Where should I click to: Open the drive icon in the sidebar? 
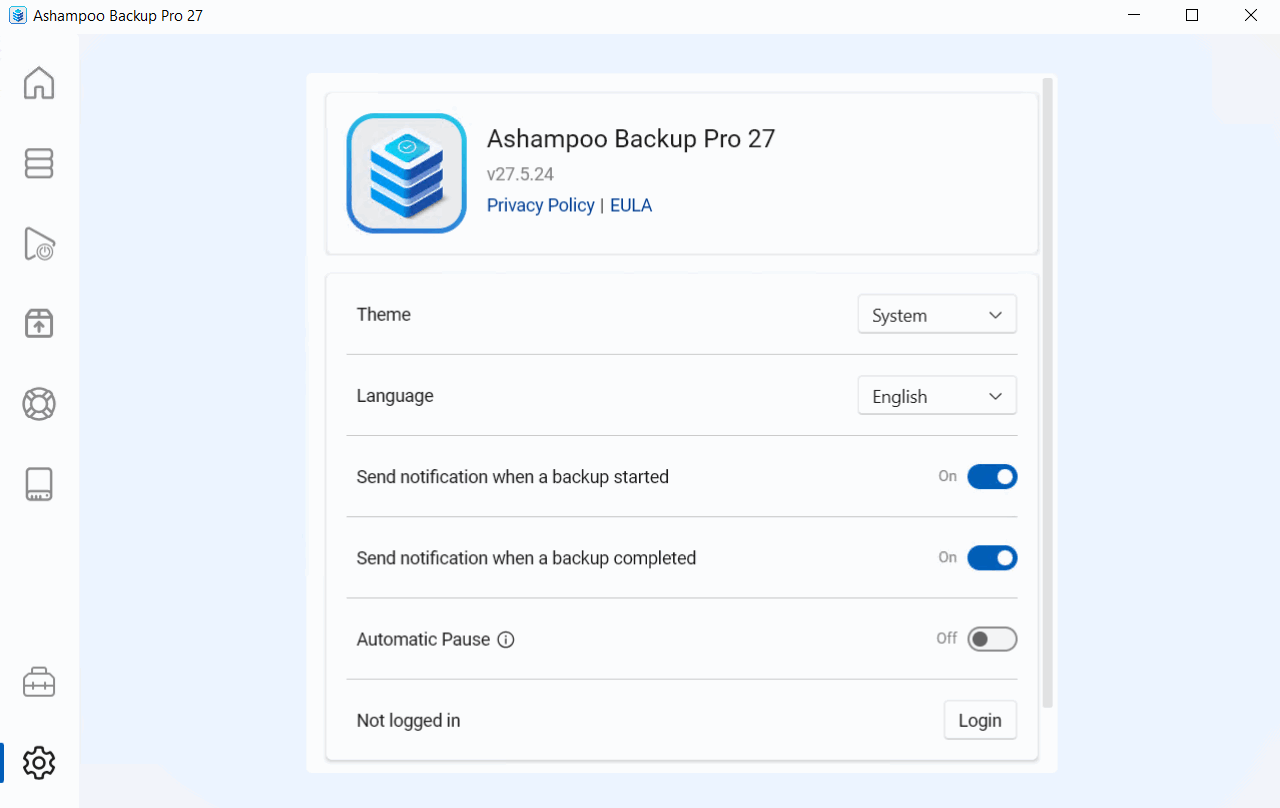(x=39, y=485)
